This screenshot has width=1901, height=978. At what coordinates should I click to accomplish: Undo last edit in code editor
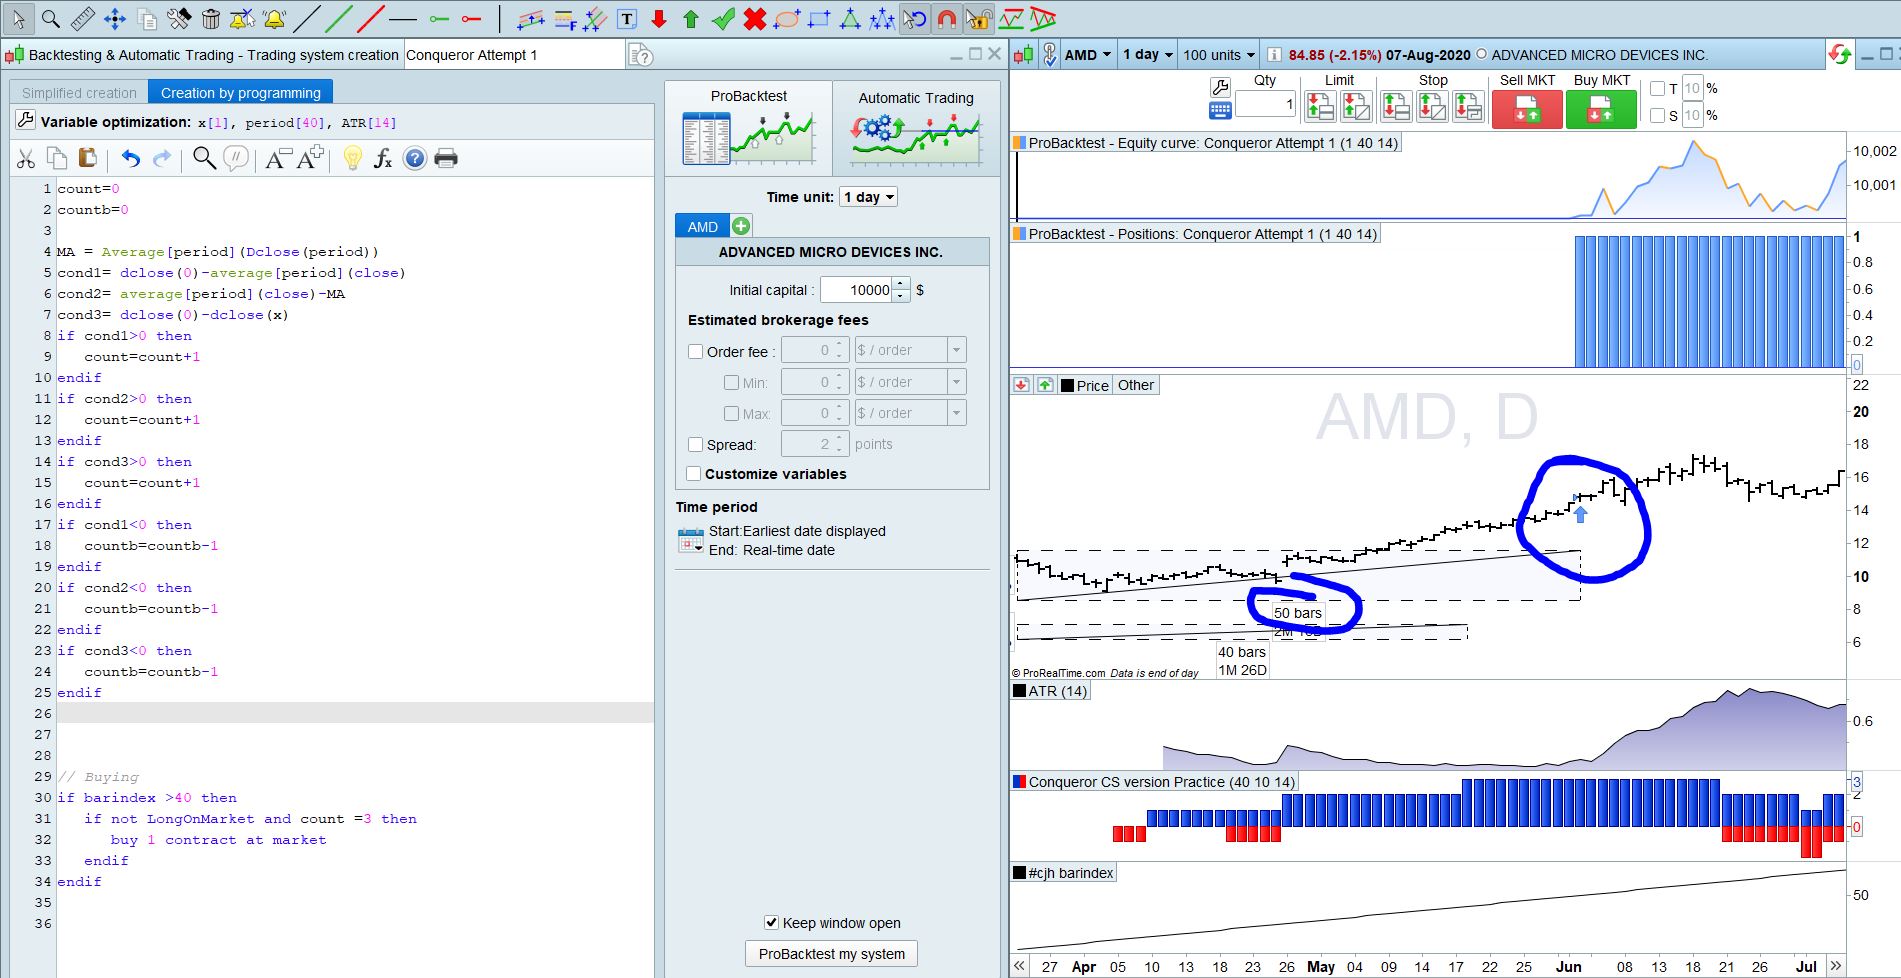(x=131, y=158)
